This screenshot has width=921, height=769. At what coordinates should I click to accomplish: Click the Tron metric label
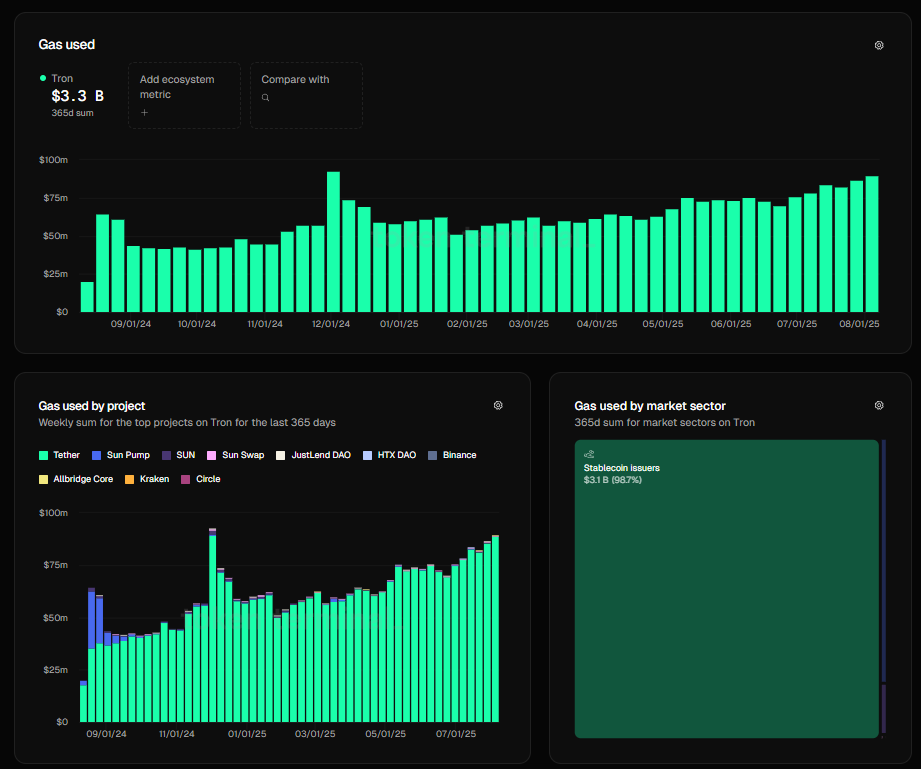coord(62,78)
